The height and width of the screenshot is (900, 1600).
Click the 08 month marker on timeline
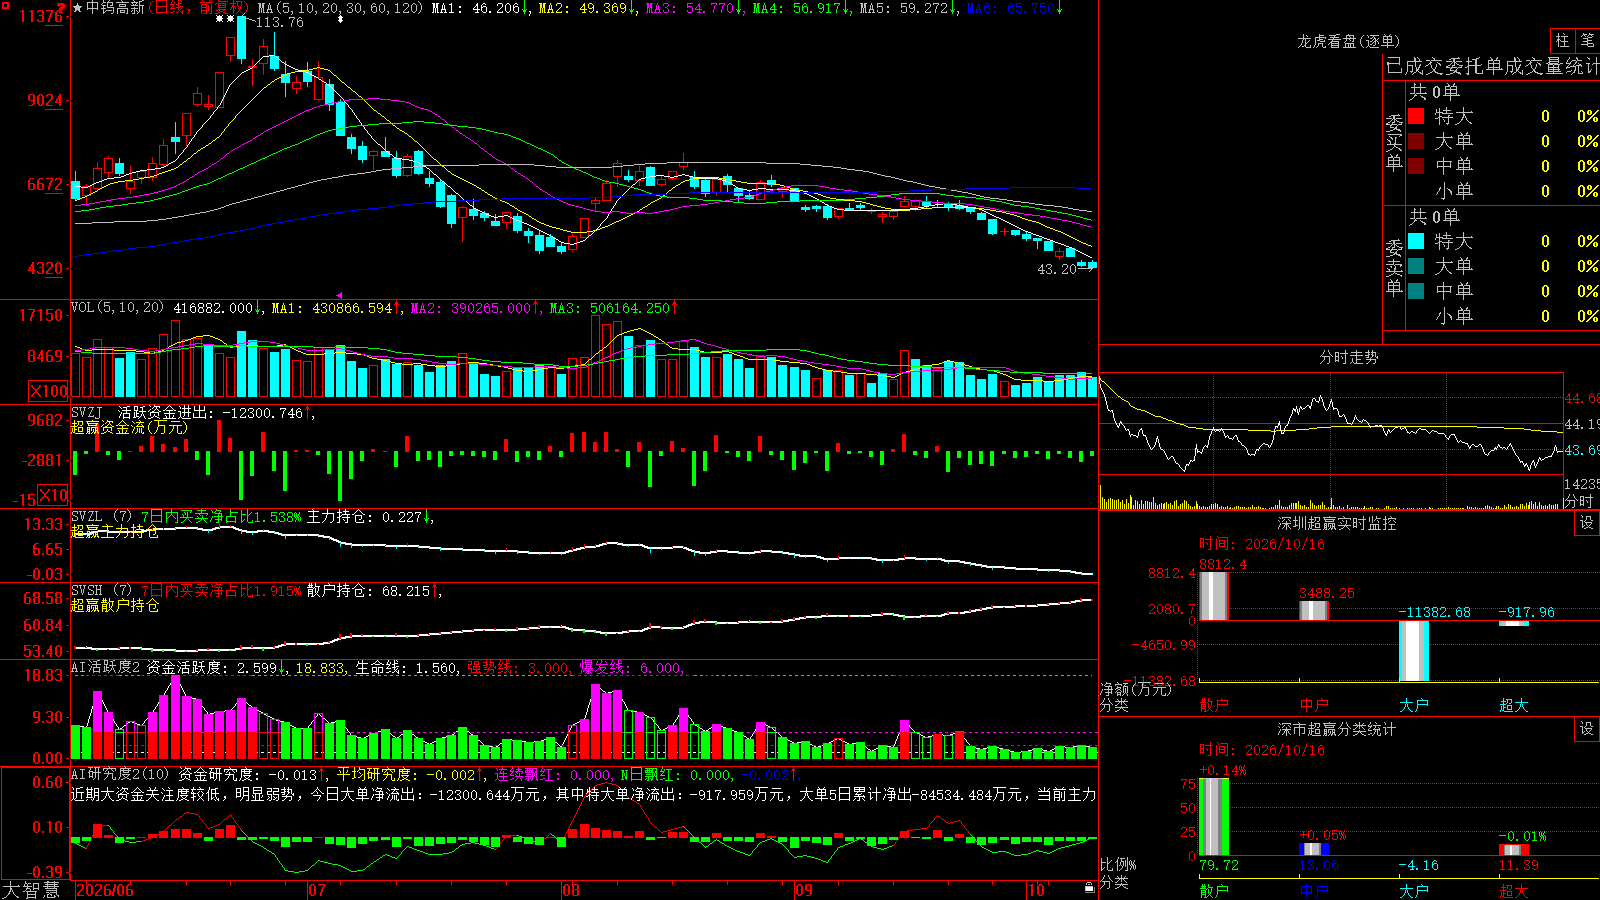tap(571, 890)
